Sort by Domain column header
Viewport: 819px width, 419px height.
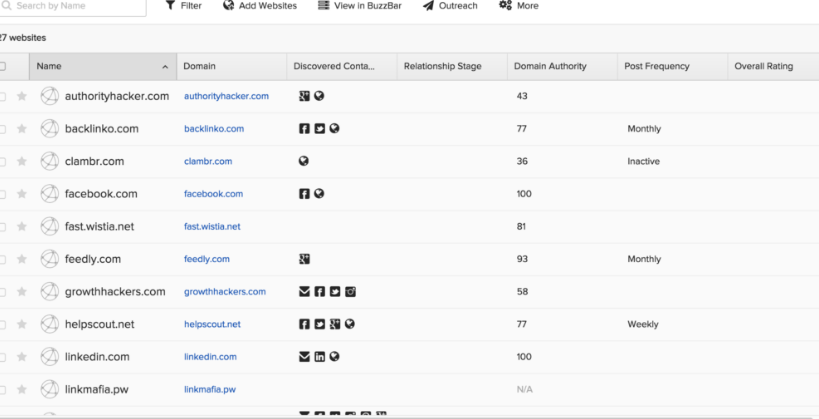pyautogui.click(x=231, y=66)
